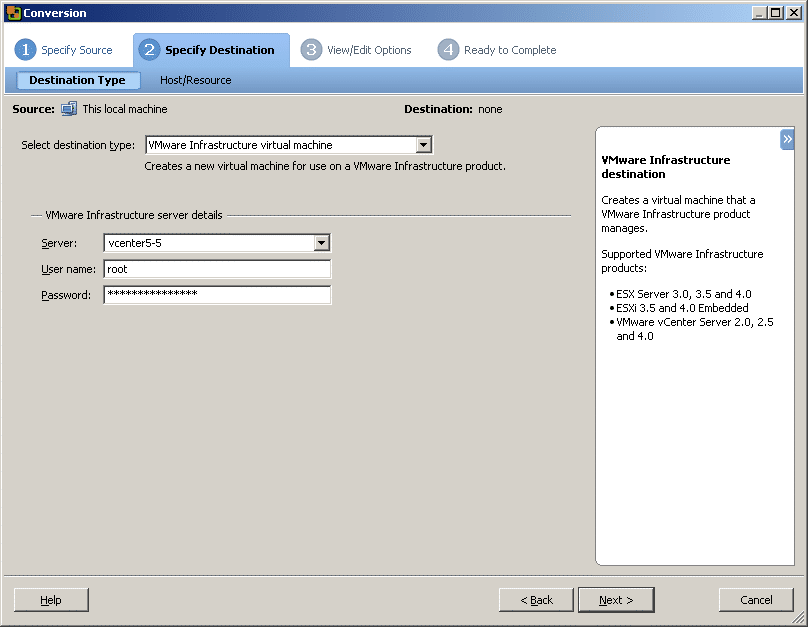Switch to the Host/Resource sub-tab

click(x=195, y=80)
